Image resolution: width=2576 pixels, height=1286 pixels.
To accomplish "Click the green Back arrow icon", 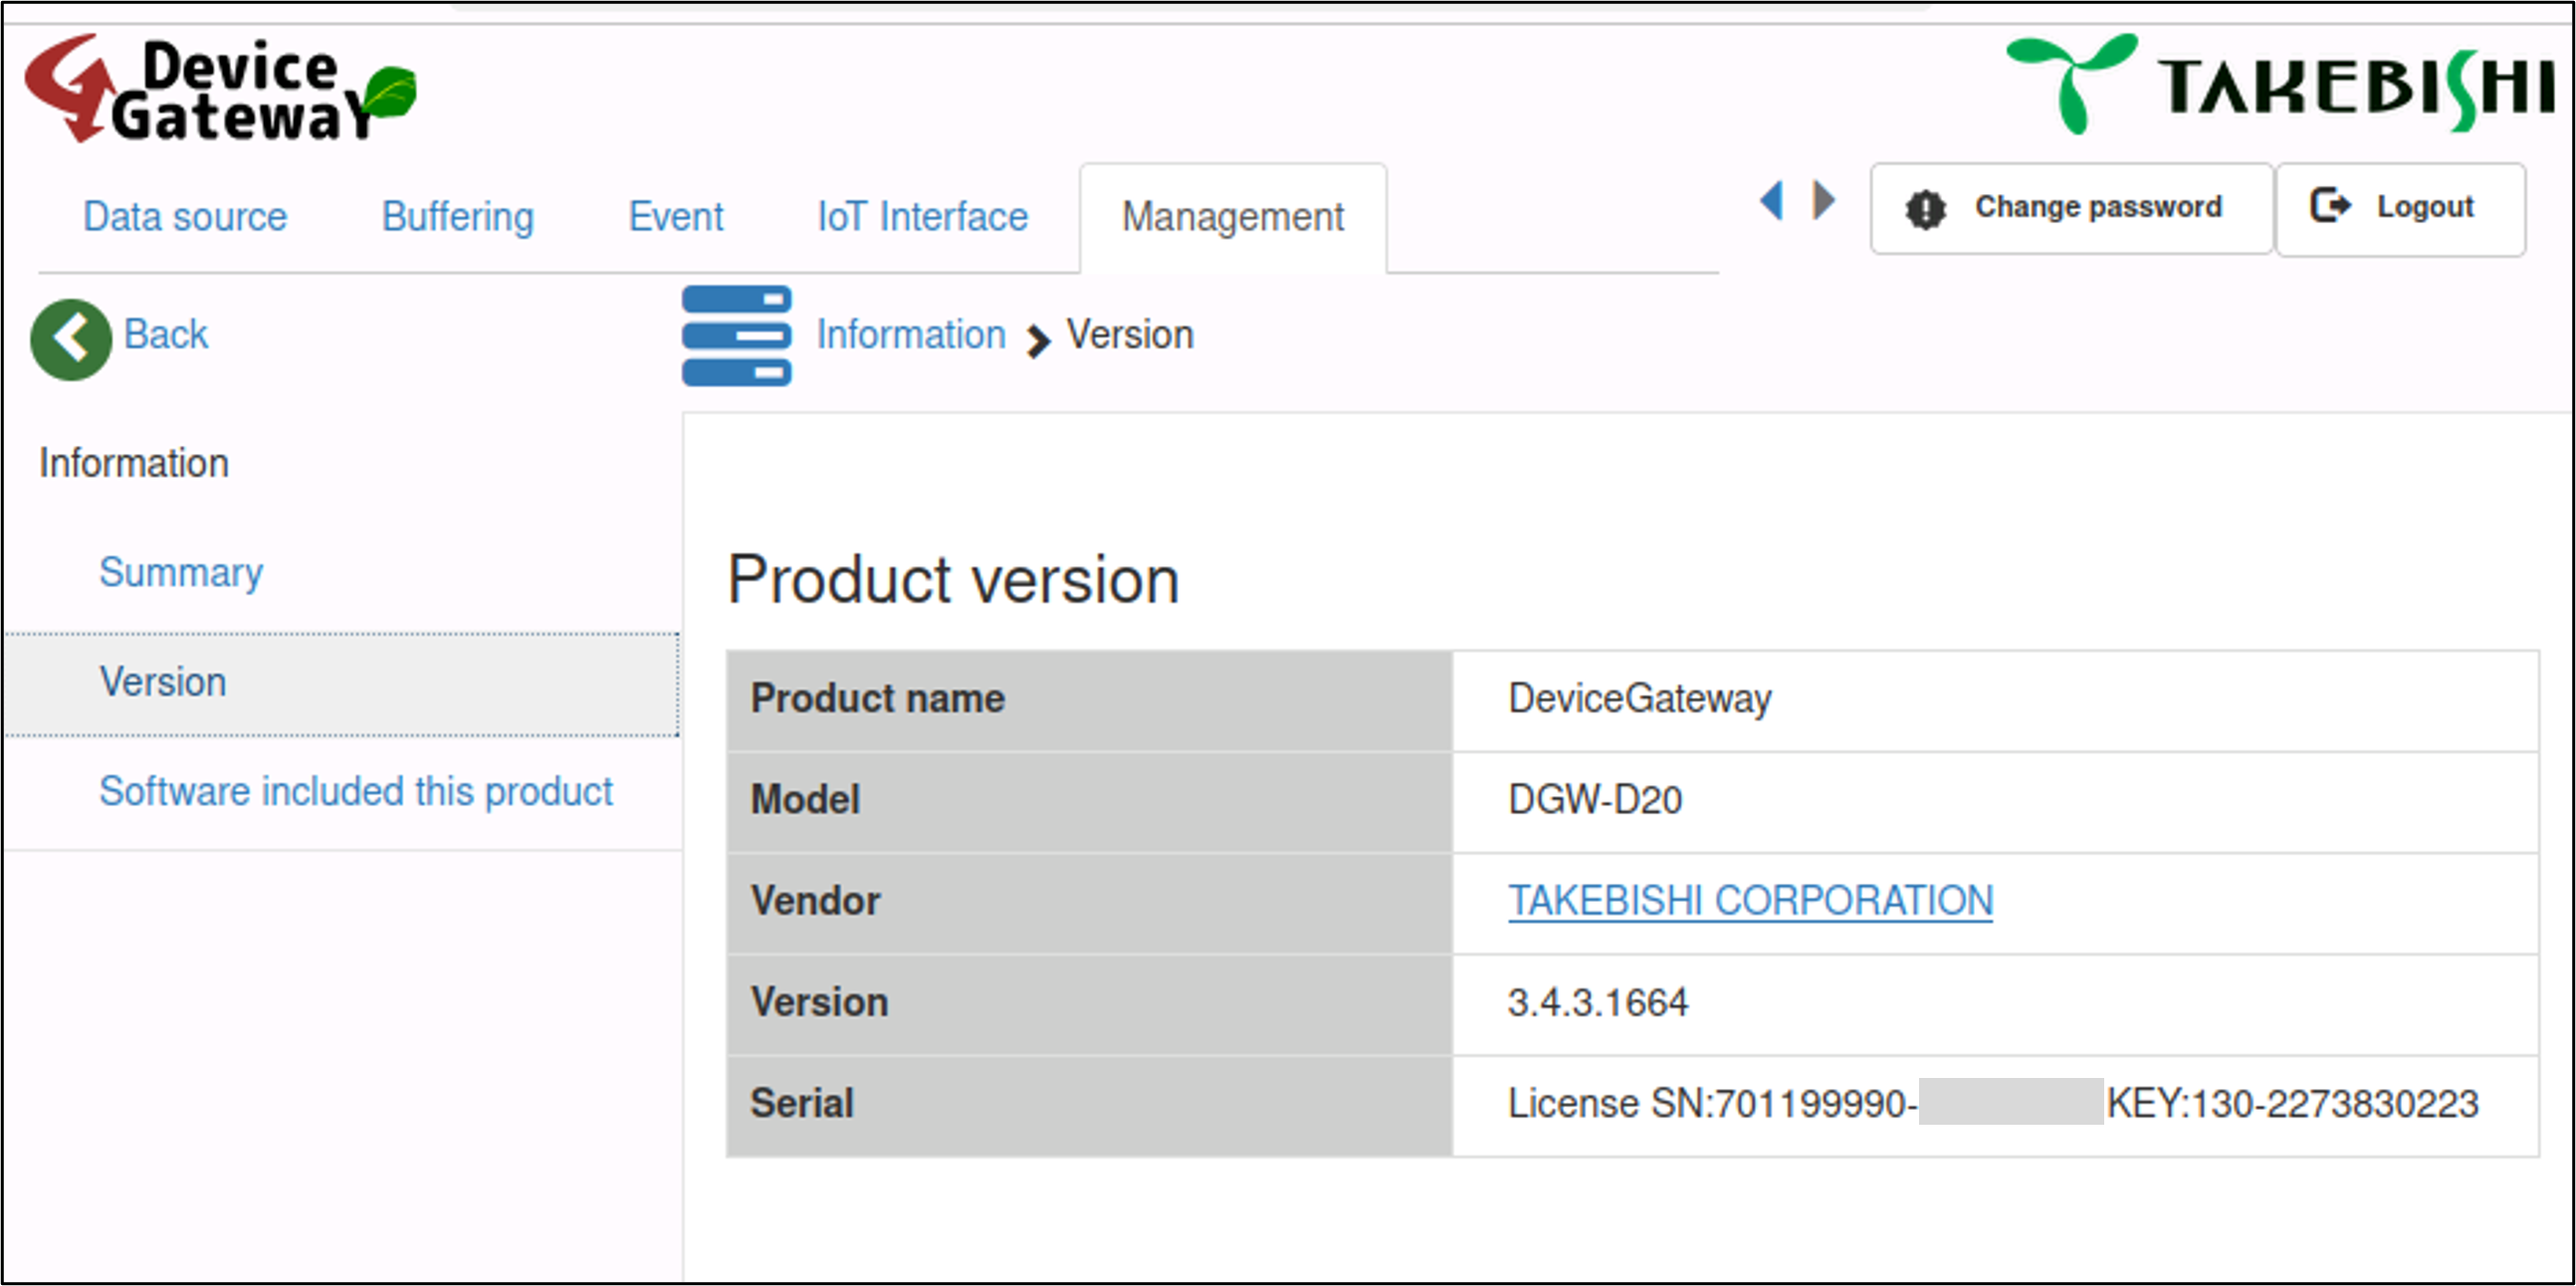I will [70, 338].
